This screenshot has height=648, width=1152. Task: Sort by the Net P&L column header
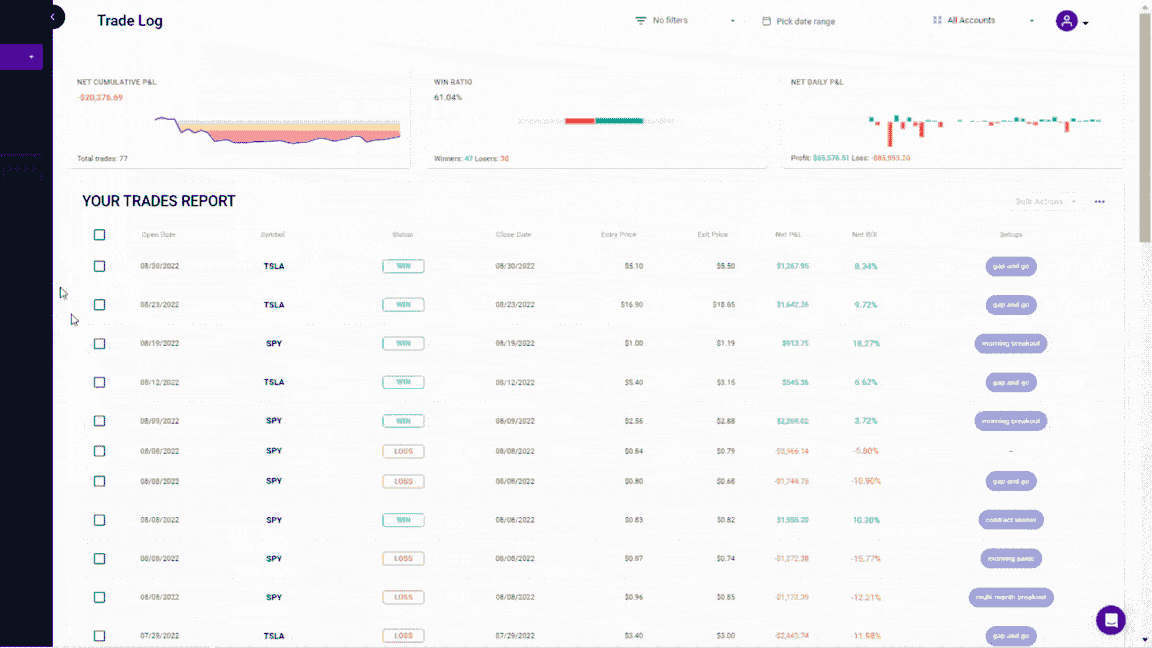click(788, 235)
